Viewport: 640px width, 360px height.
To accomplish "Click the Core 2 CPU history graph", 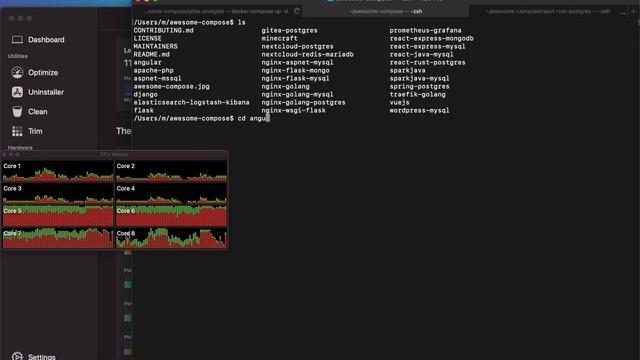I will coord(171,171).
